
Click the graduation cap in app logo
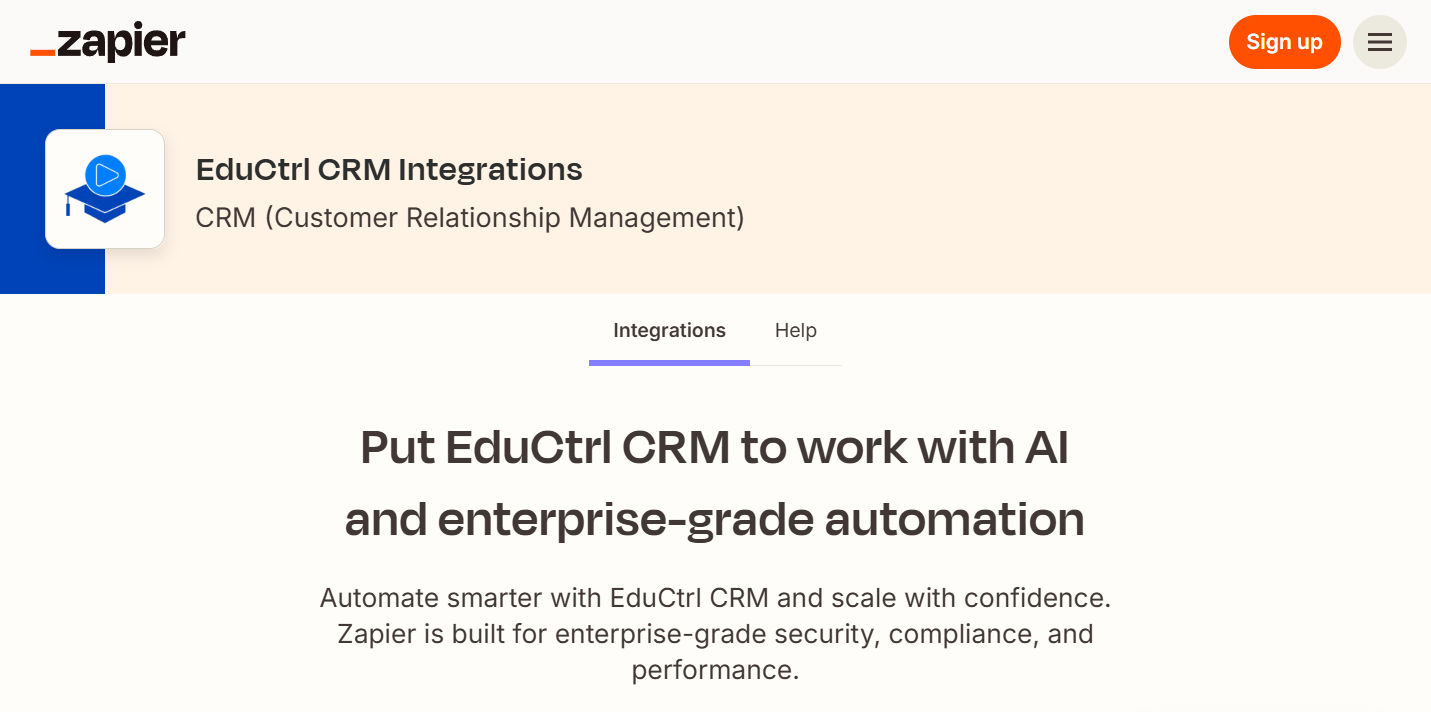click(105, 198)
